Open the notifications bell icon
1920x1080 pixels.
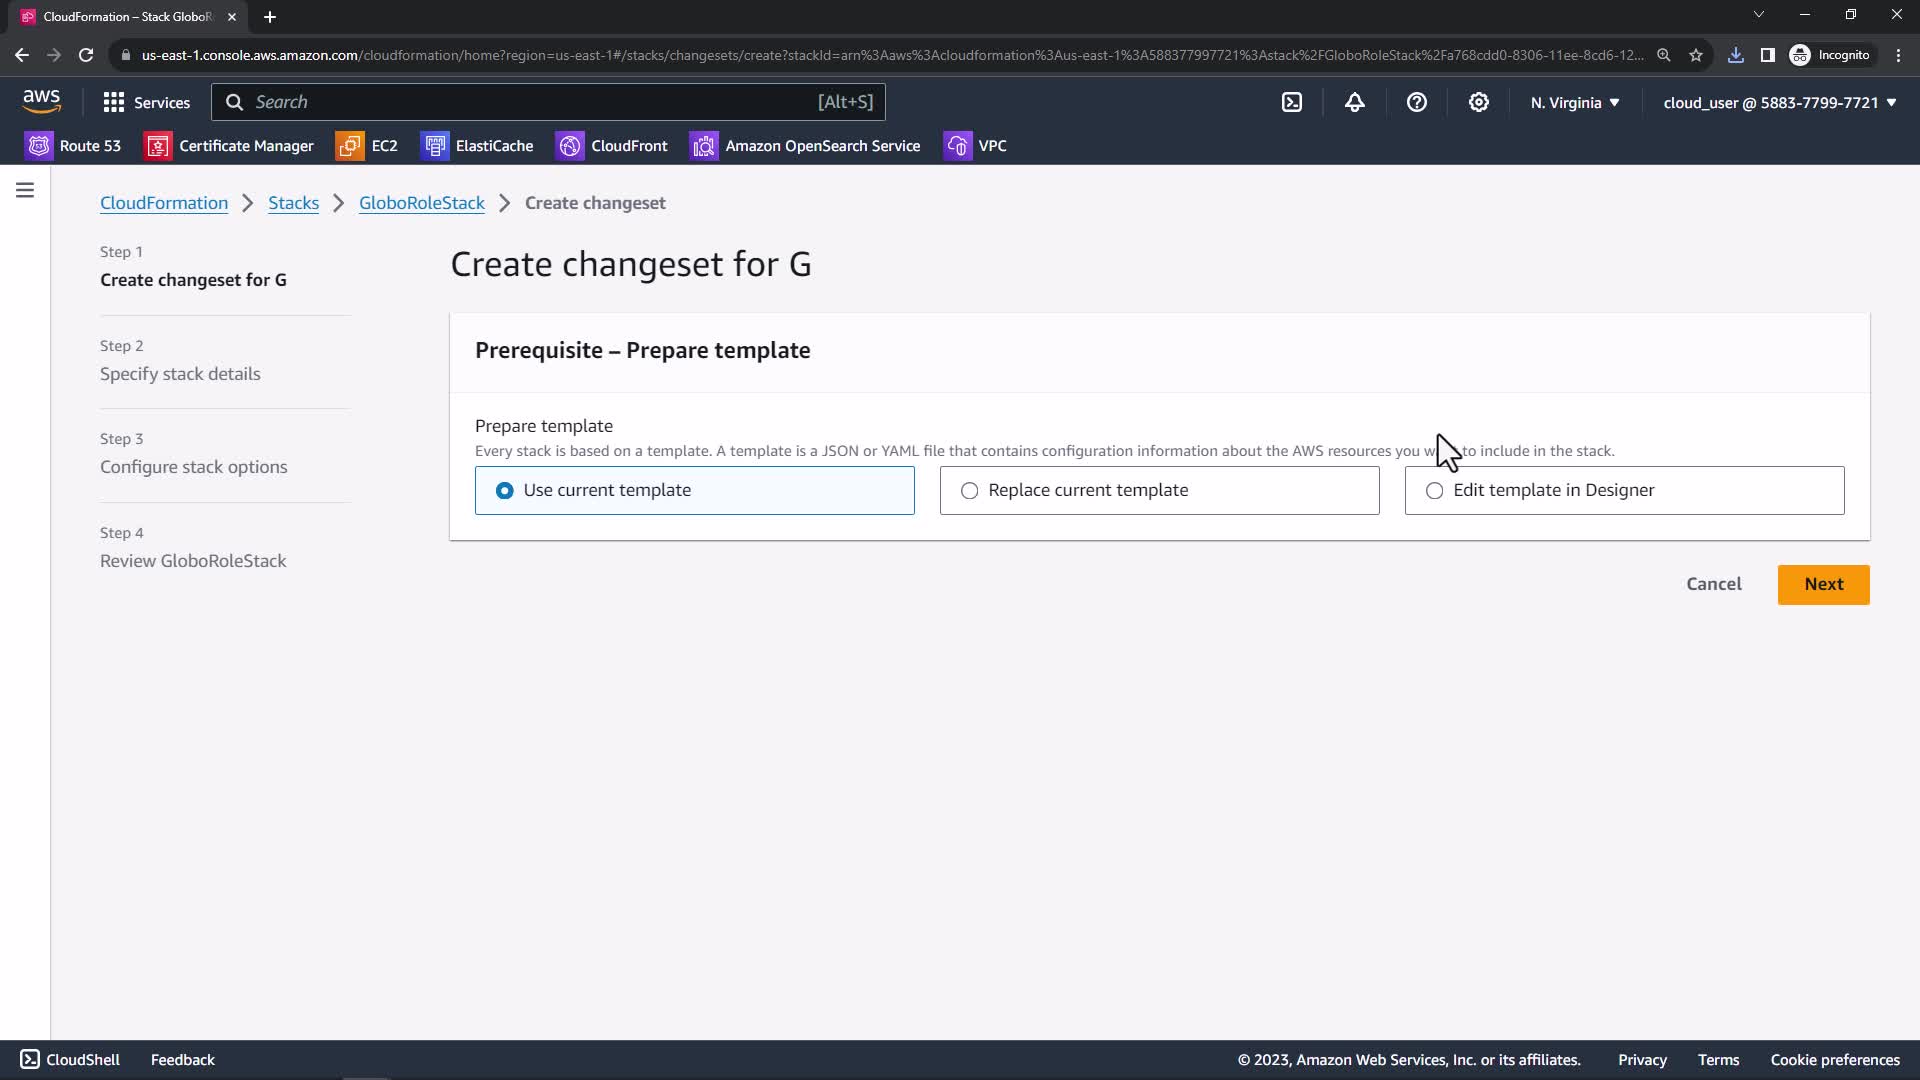(x=1354, y=102)
